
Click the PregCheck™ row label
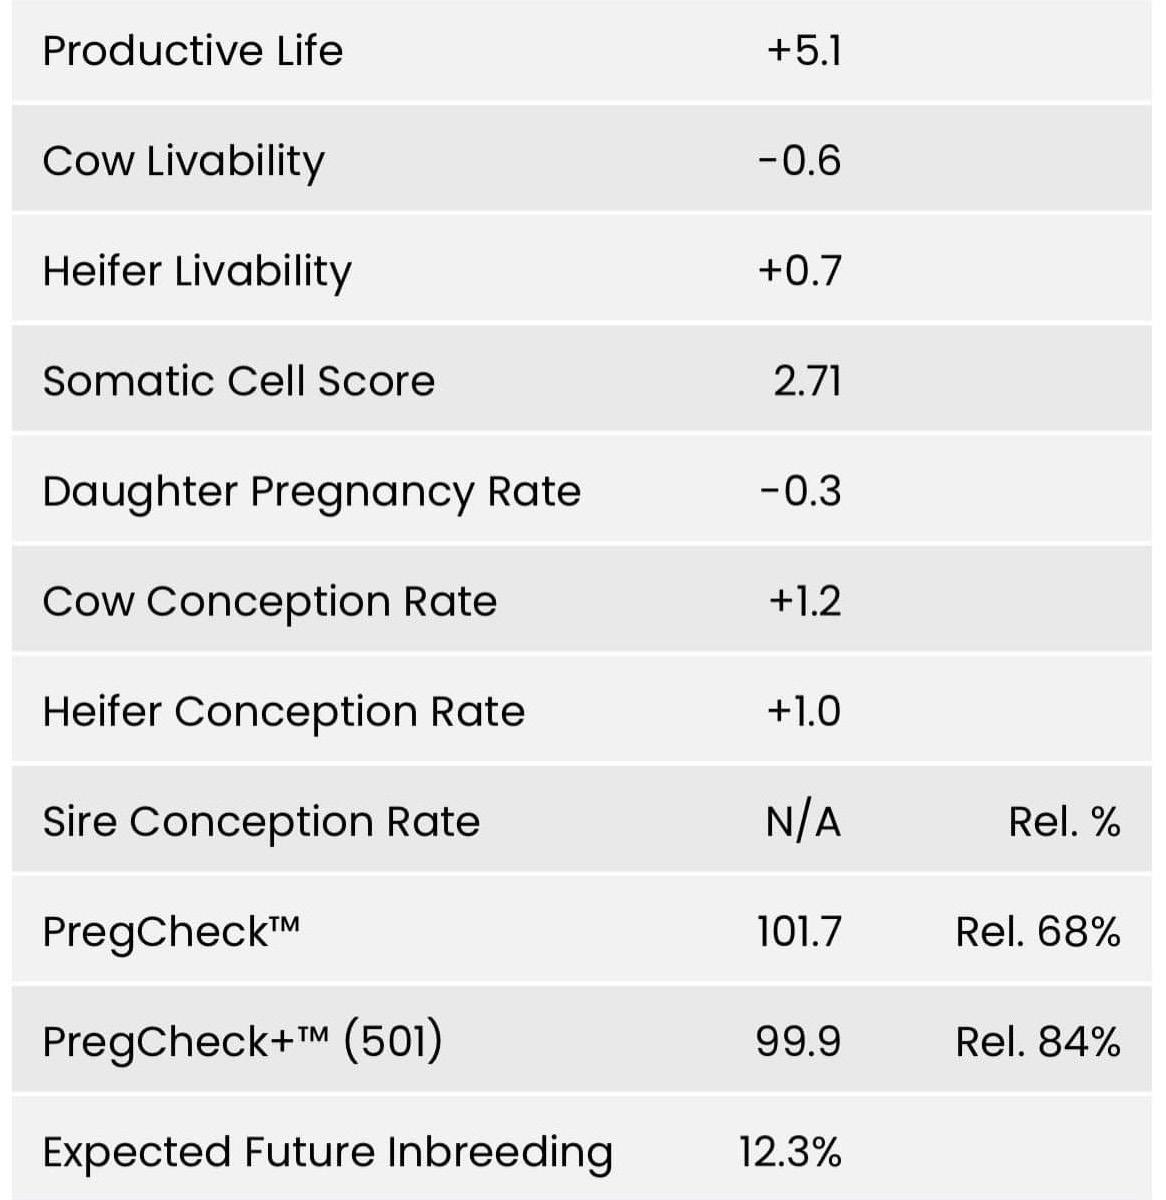click(x=171, y=932)
